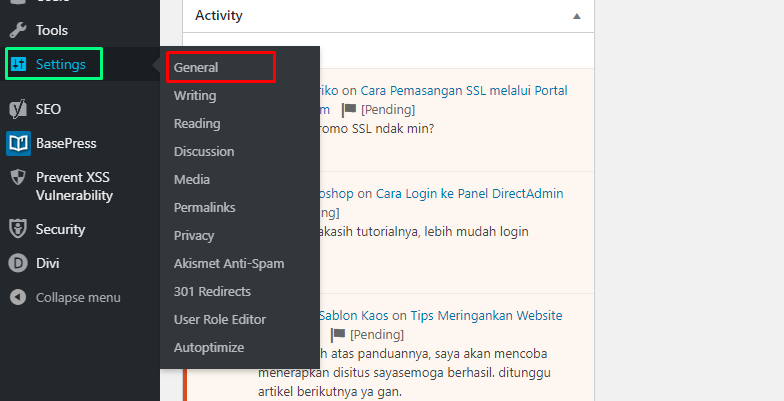Click the Settings sliders icon
The height and width of the screenshot is (401, 784).
[x=17, y=66]
